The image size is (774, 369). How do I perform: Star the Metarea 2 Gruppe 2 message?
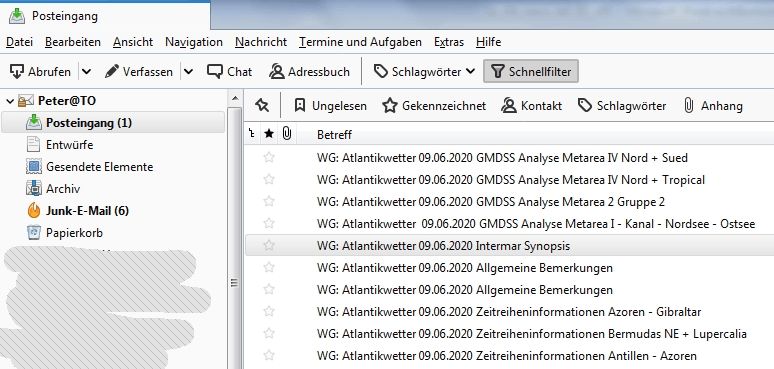(269, 201)
